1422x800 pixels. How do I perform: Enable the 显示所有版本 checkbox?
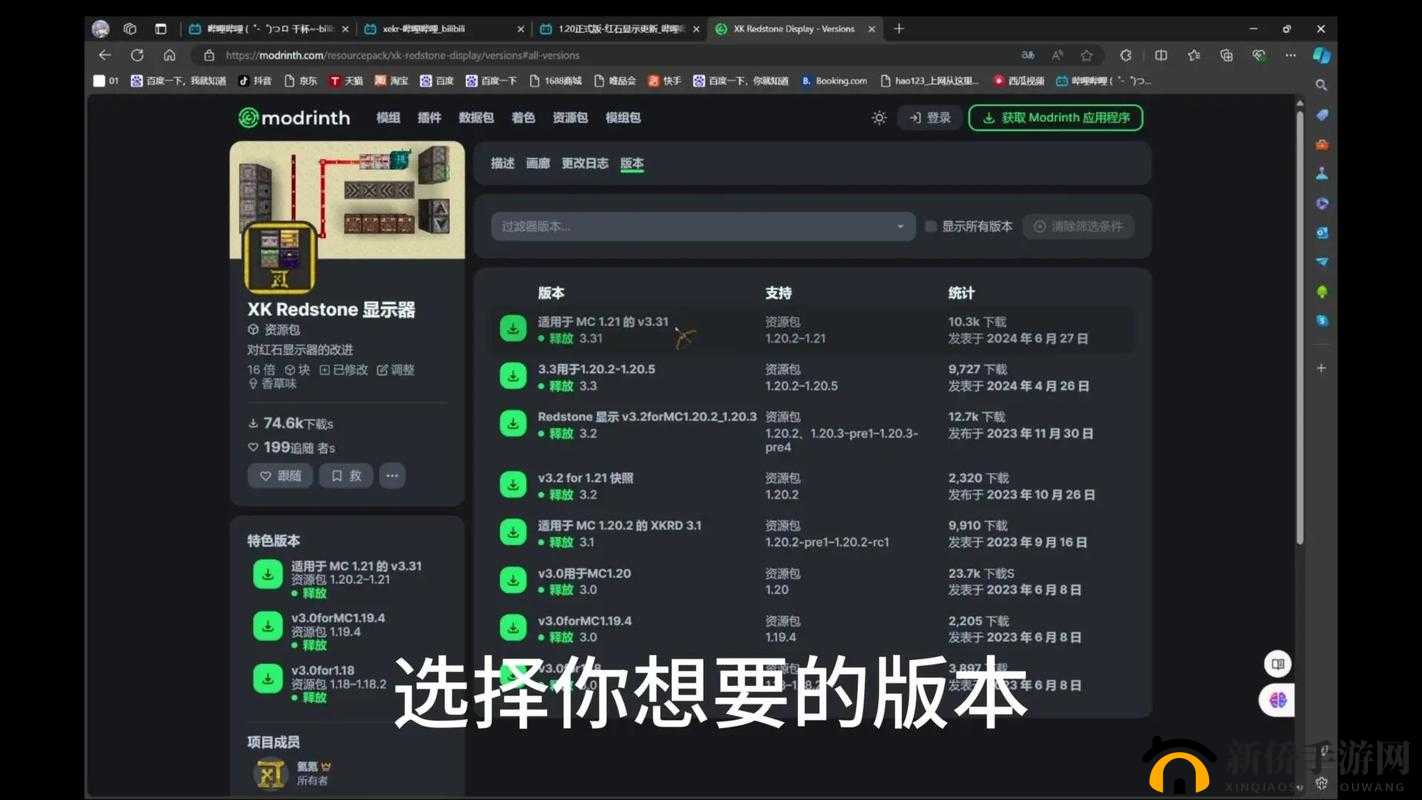pos(928,226)
